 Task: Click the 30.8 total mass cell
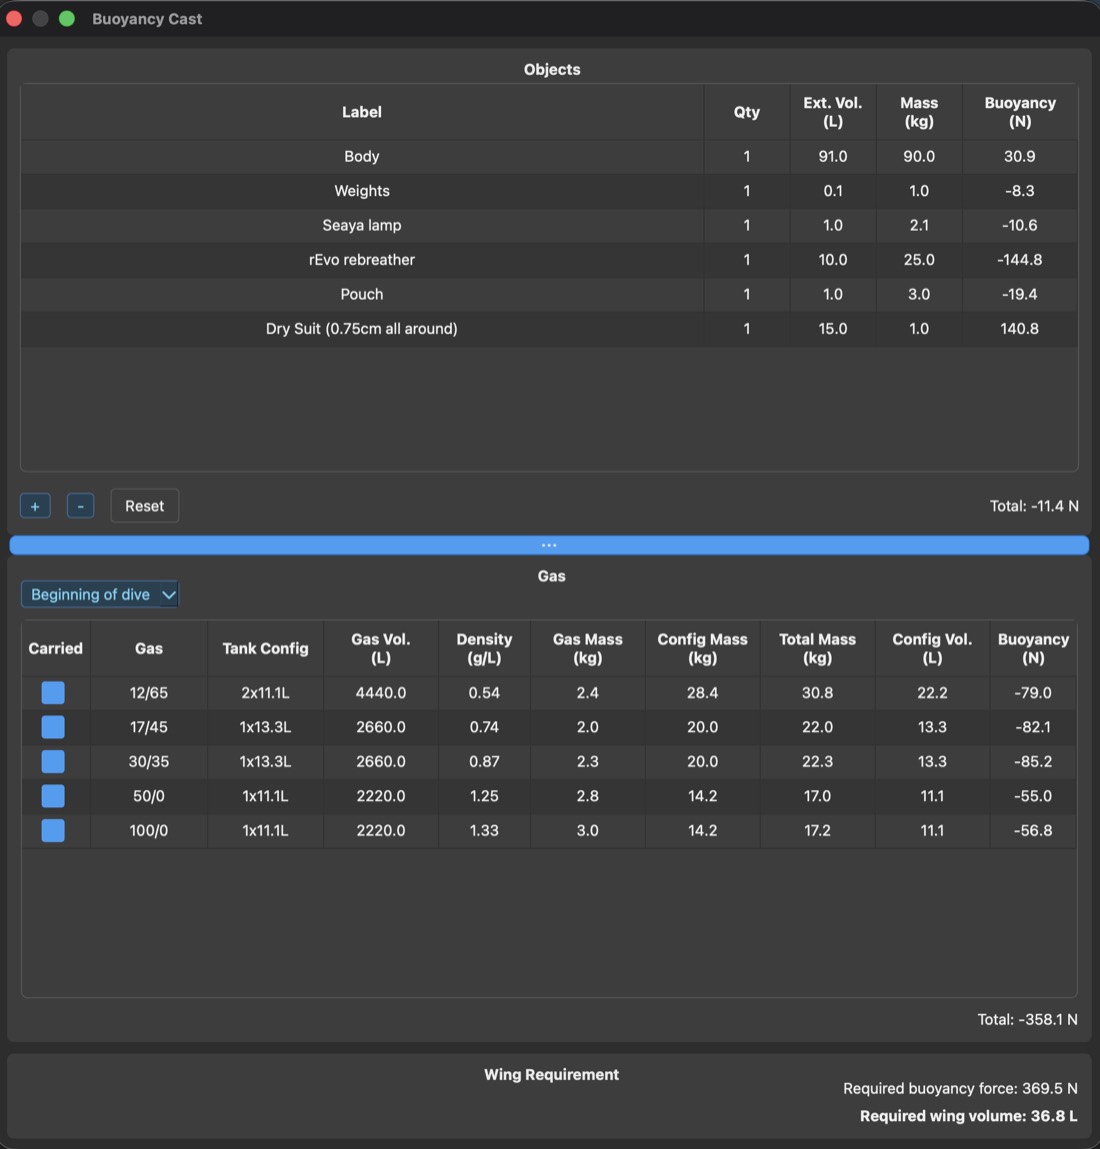(817, 692)
